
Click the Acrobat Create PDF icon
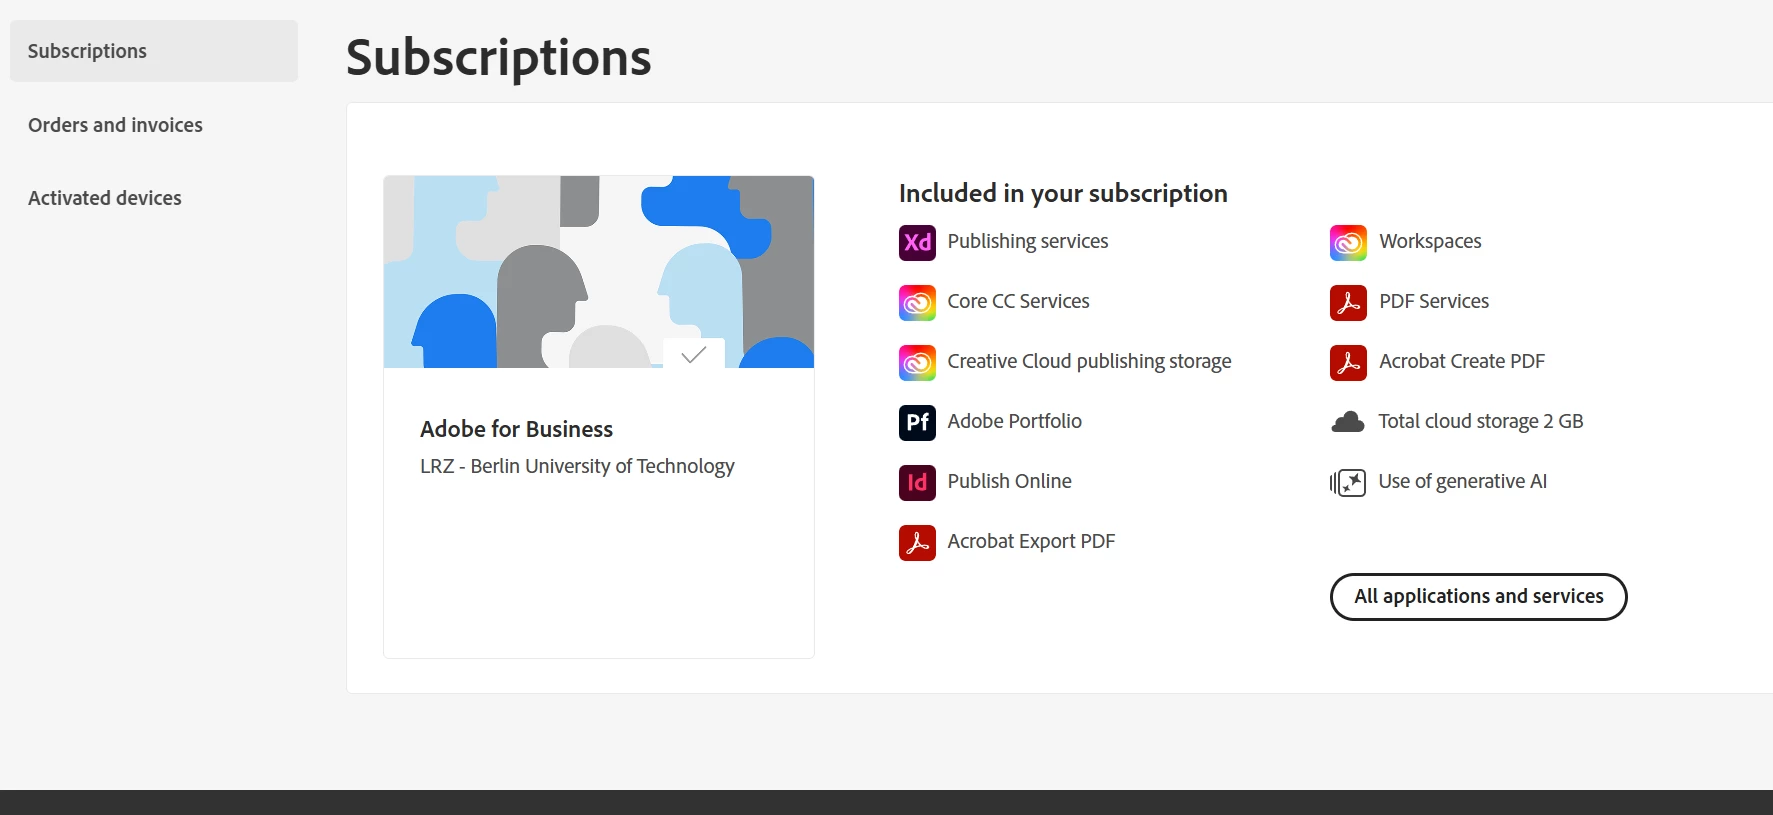tap(1348, 362)
